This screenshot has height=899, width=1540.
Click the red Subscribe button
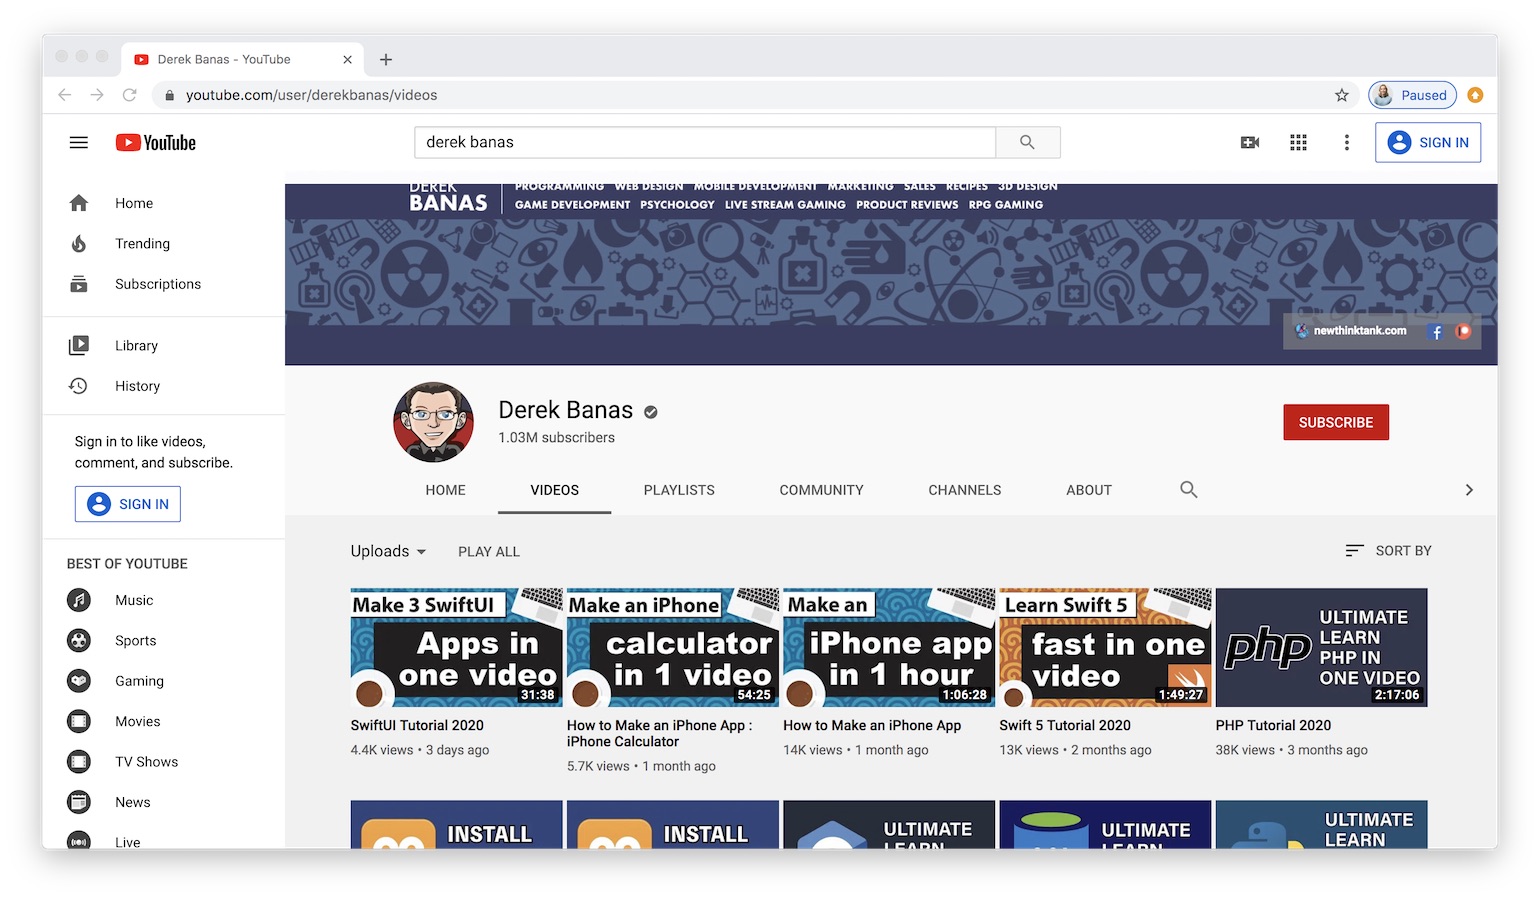[1336, 422]
